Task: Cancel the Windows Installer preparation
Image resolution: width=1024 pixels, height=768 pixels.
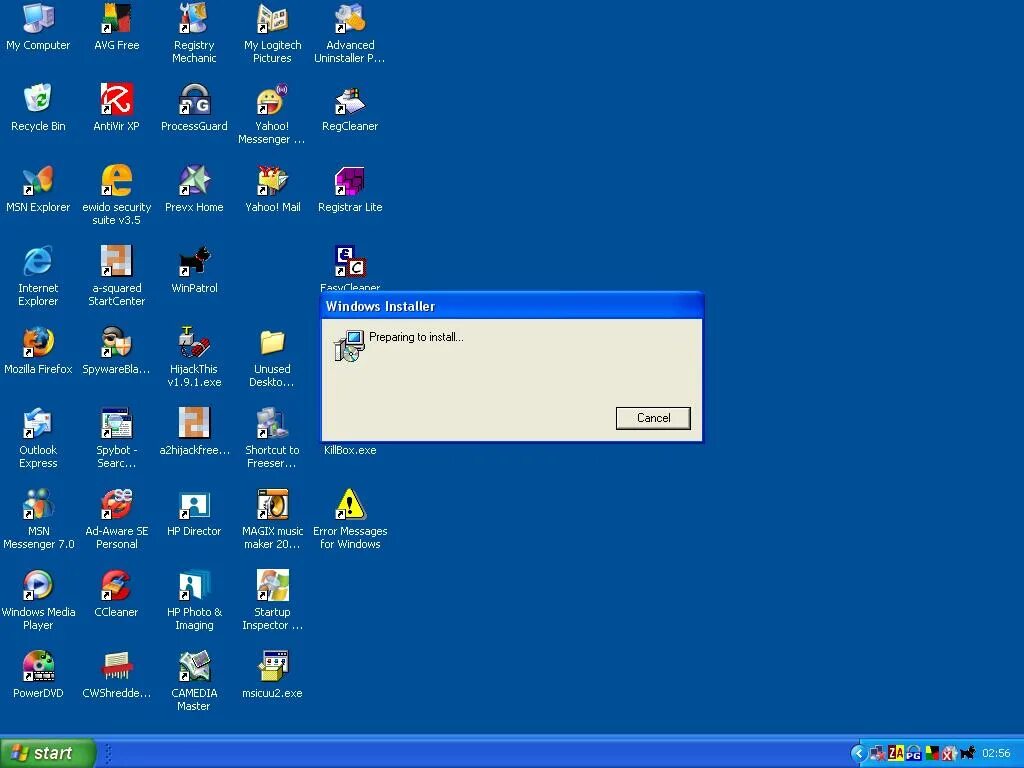Action: [x=653, y=418]
